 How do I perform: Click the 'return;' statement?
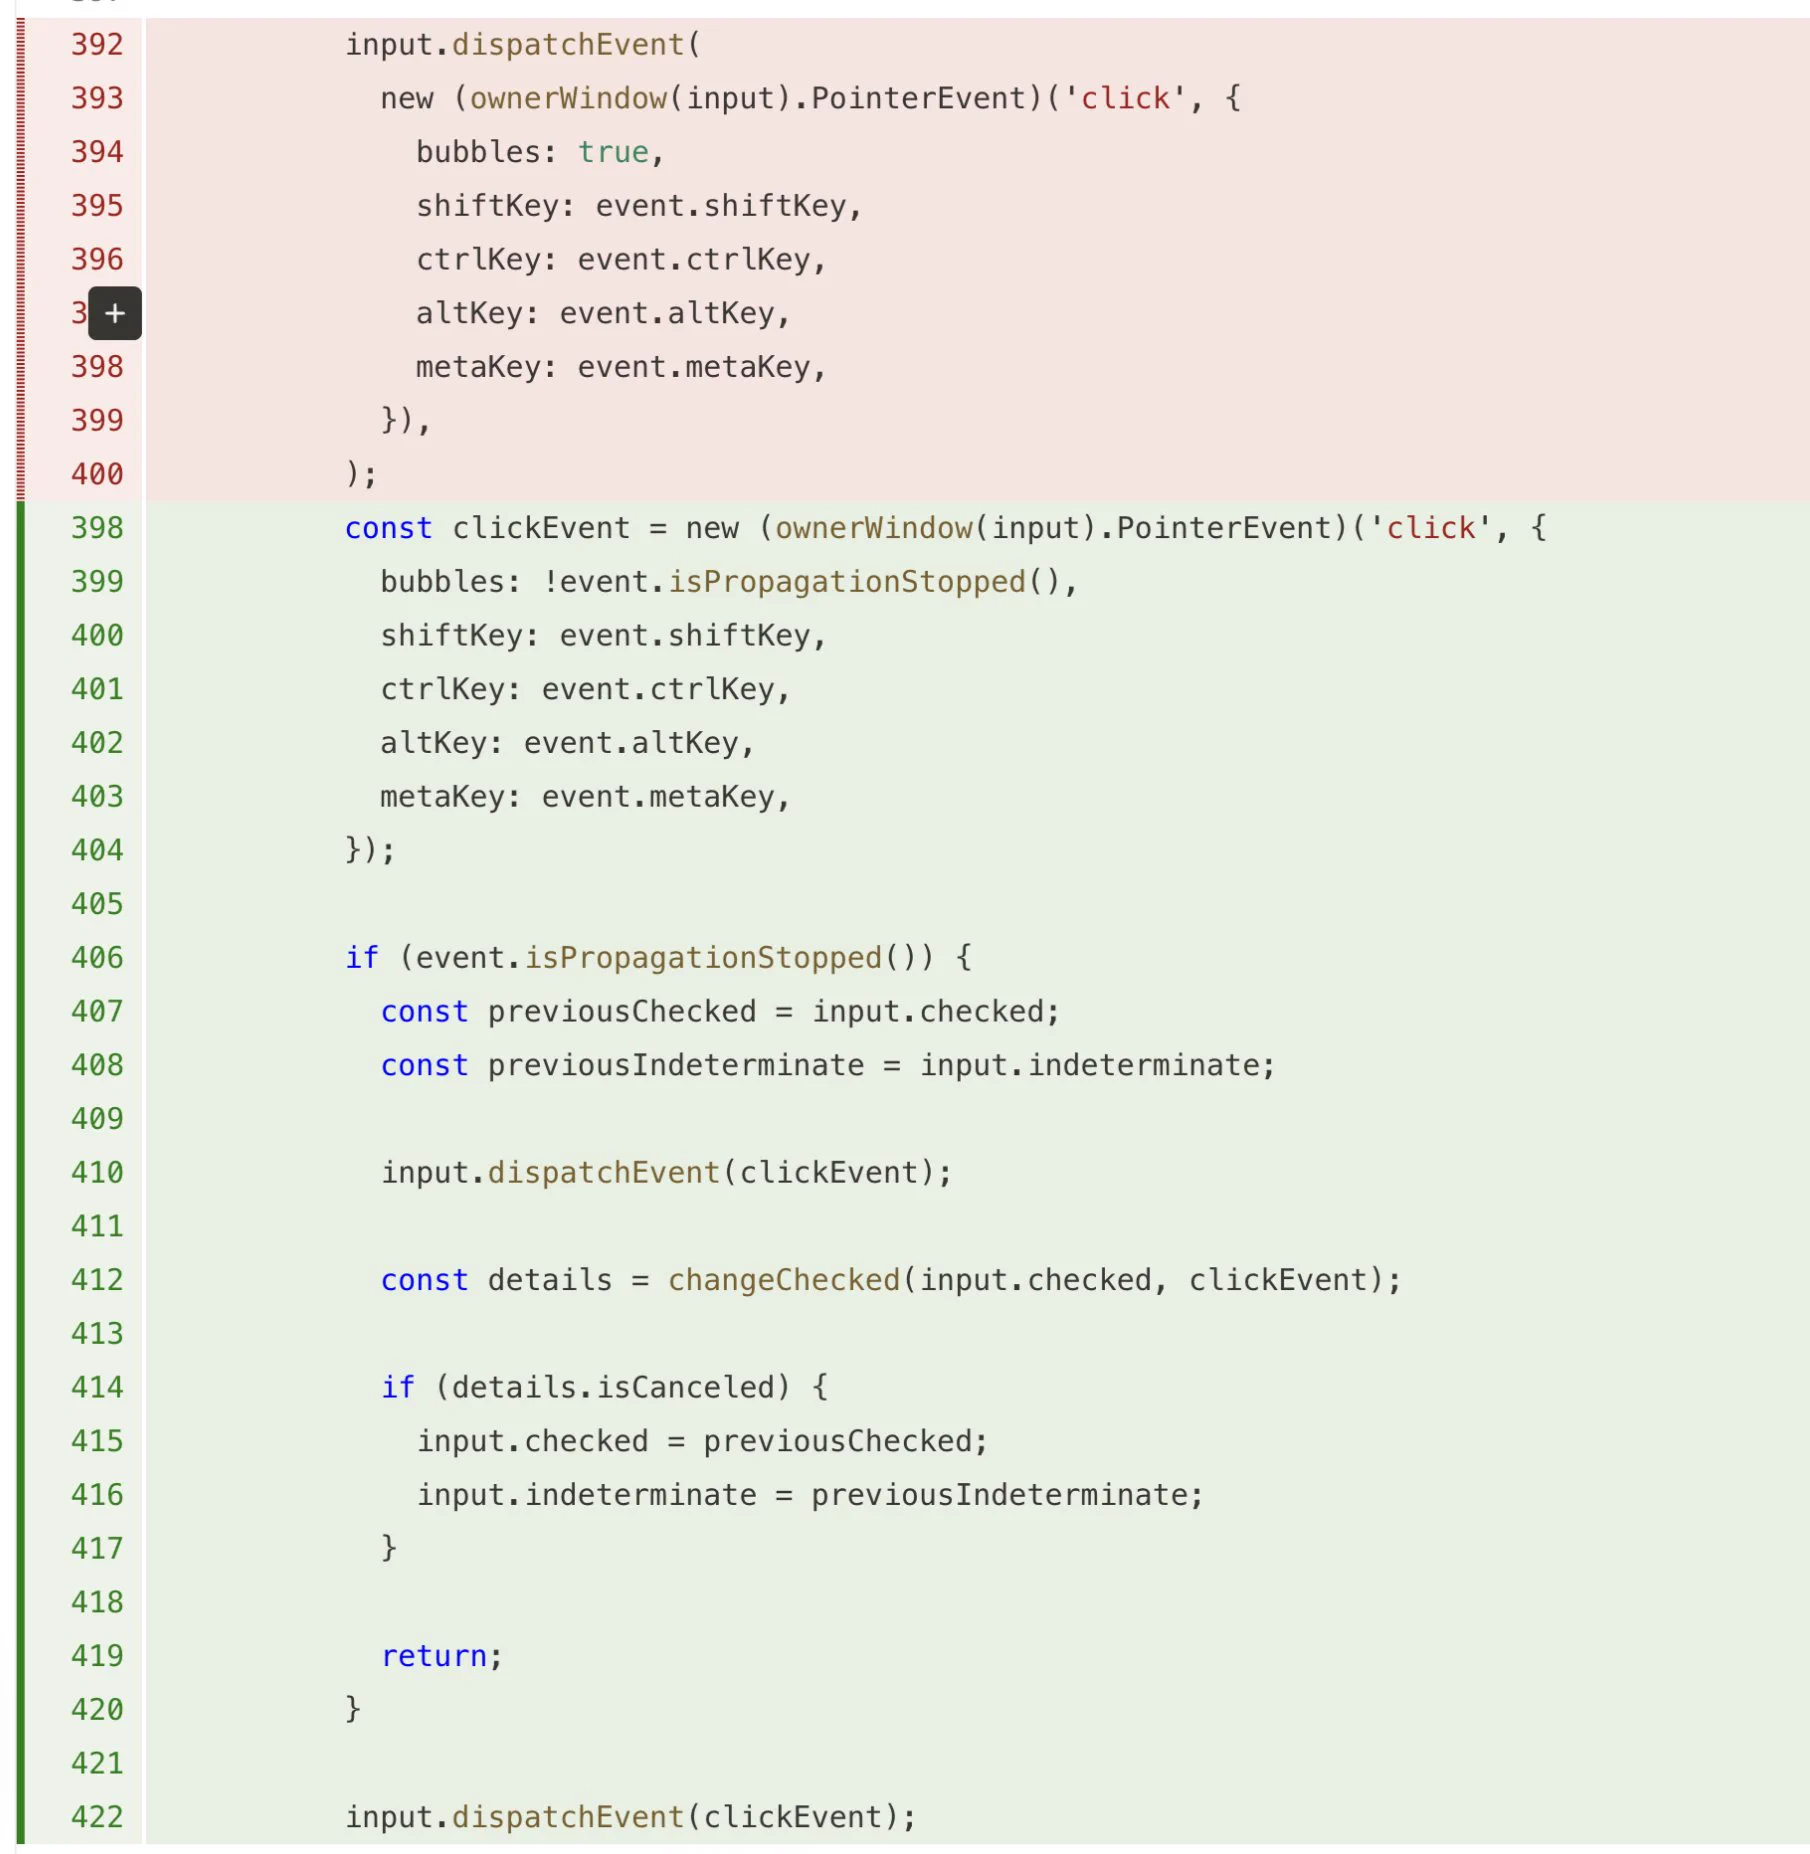click(441, 1656)
